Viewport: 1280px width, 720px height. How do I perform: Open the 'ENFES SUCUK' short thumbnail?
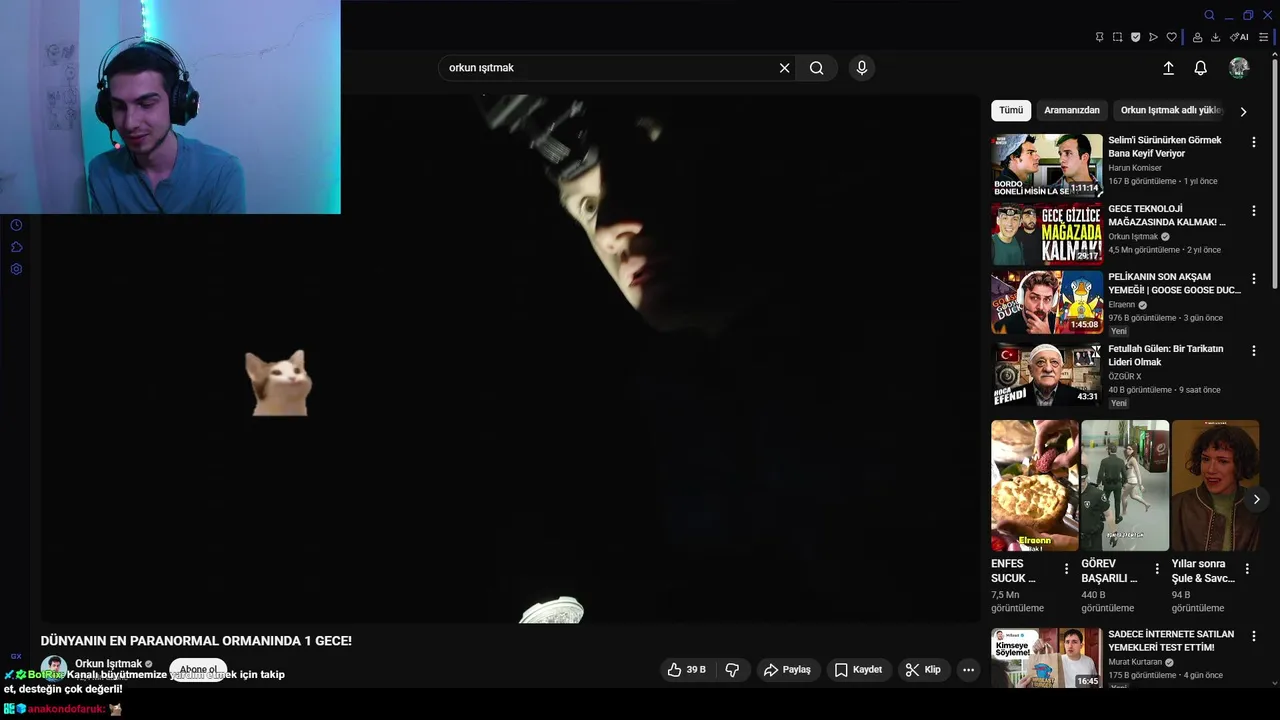(1035, 485)
